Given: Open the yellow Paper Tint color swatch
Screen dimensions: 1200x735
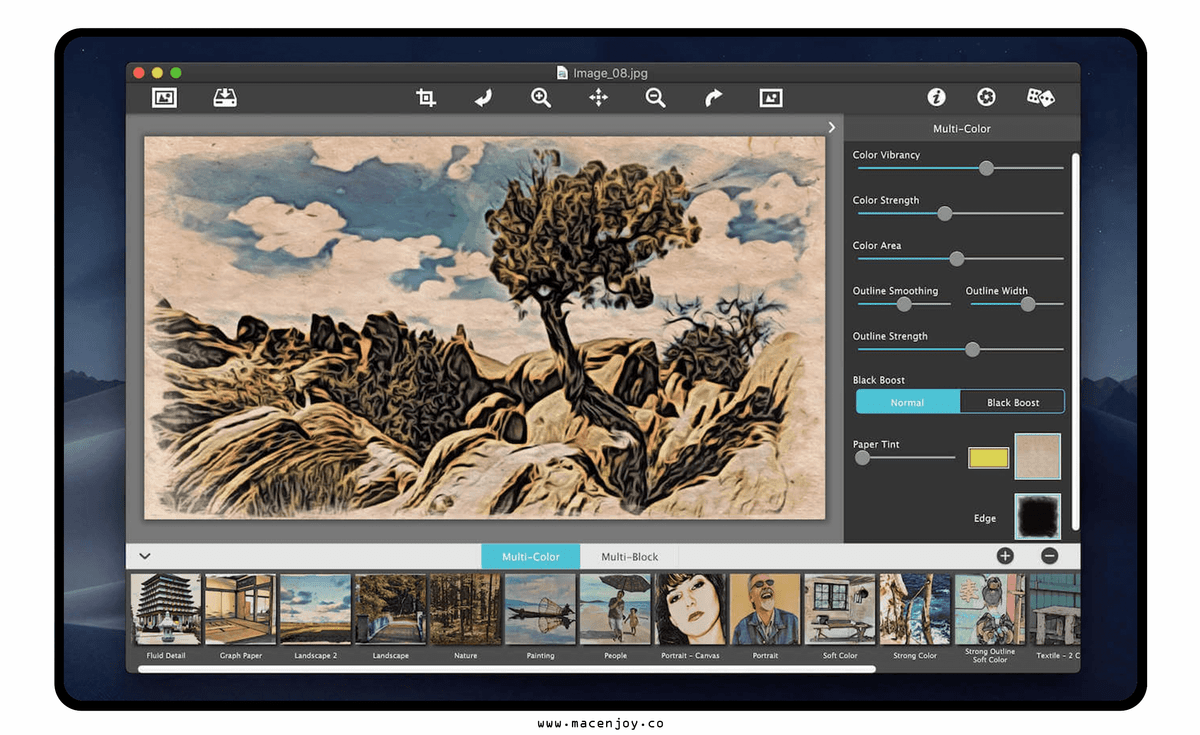Looking at the screenshot, I should coord(988,458).
